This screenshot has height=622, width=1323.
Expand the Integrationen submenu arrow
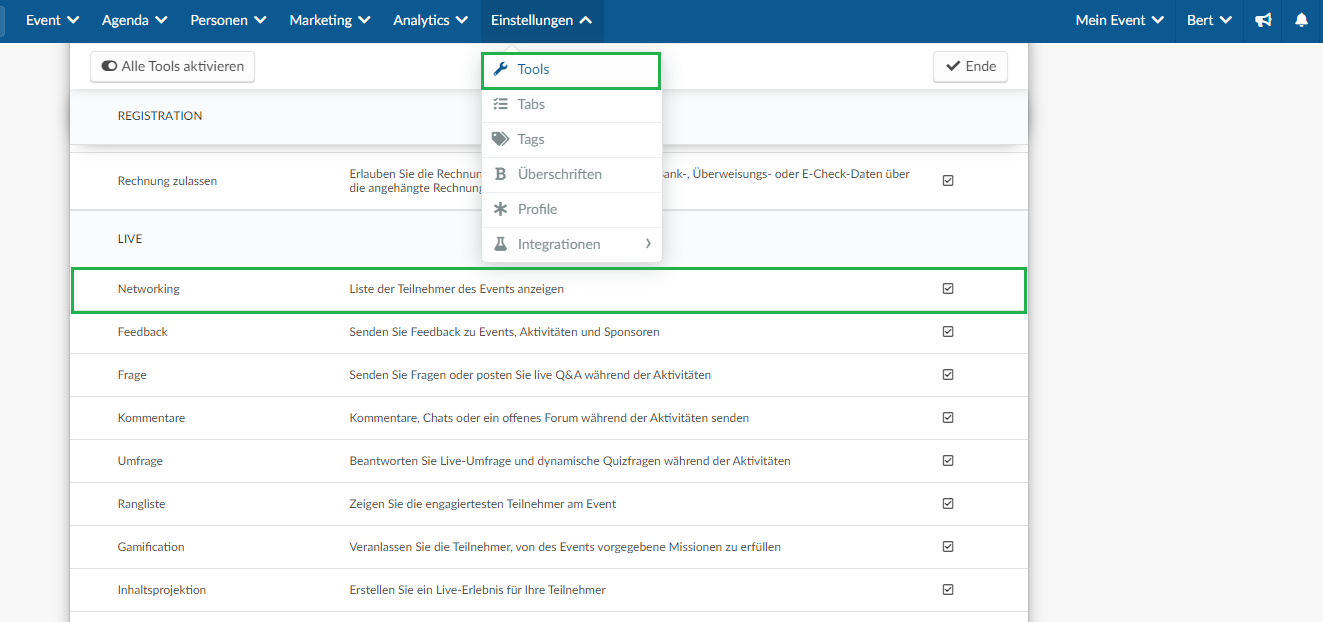click(x=648, y=244)
